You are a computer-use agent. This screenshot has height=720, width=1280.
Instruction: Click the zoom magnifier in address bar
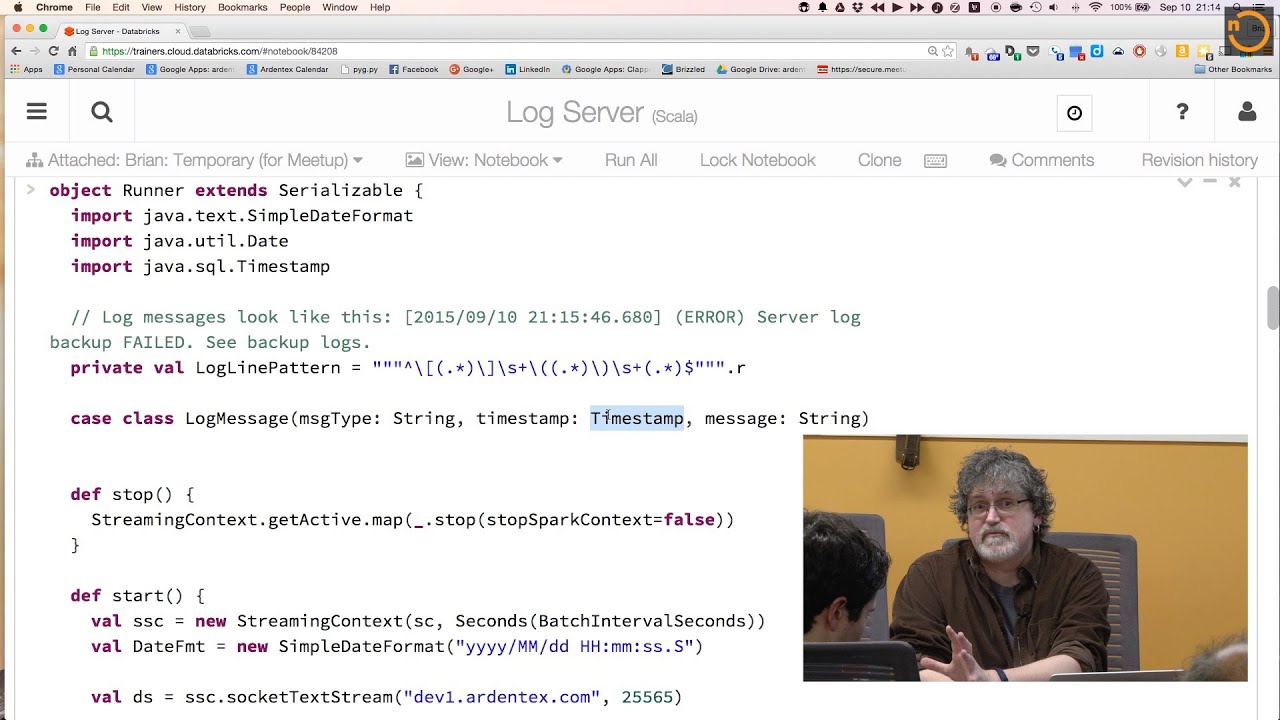click(x=933, y=51)
